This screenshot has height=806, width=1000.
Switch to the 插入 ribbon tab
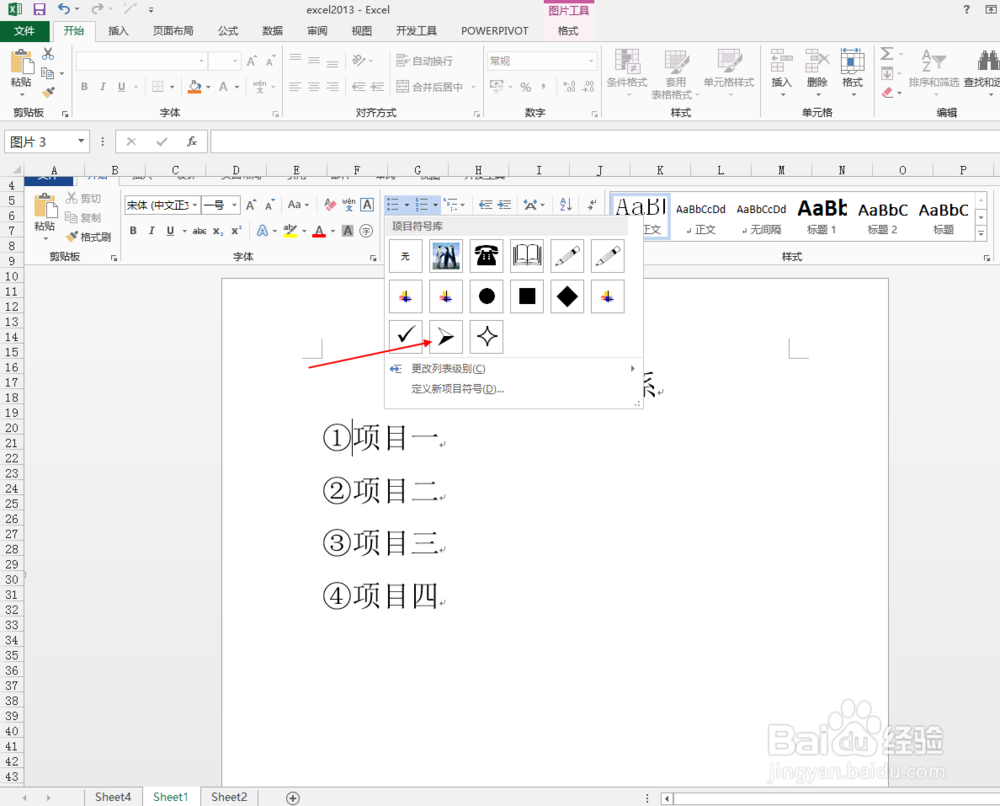tap(118, 30)
